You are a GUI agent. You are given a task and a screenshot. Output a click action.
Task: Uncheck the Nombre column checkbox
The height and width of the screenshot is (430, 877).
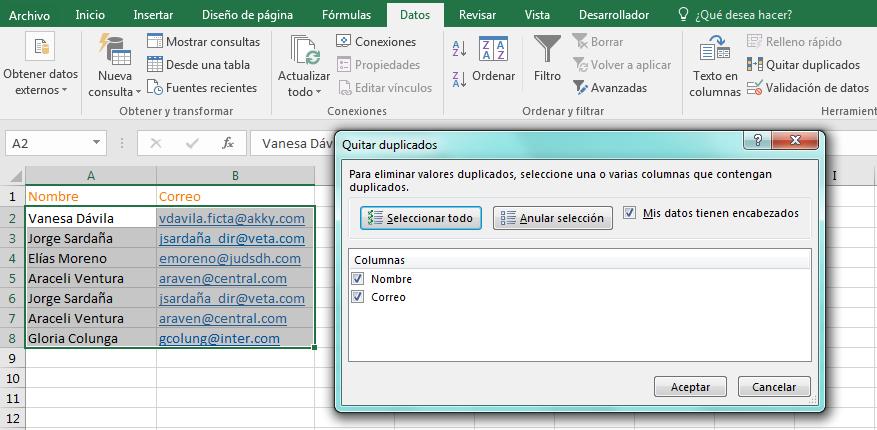click(358, 279)
